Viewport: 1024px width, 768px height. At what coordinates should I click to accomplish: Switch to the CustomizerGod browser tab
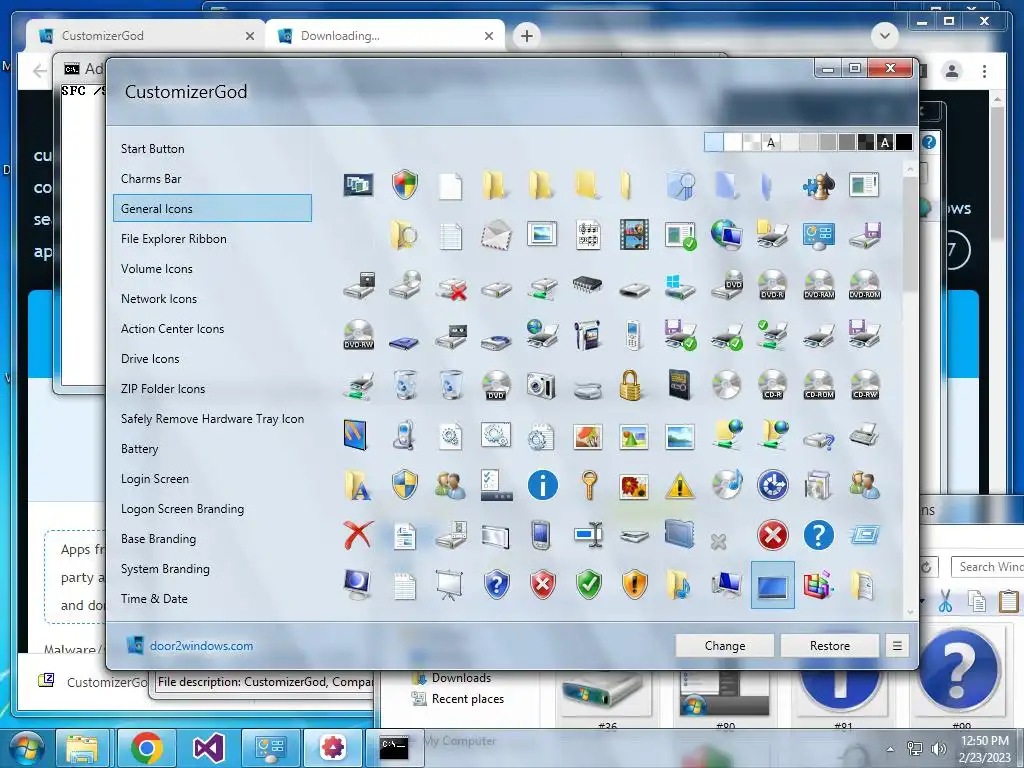[147, 36]
